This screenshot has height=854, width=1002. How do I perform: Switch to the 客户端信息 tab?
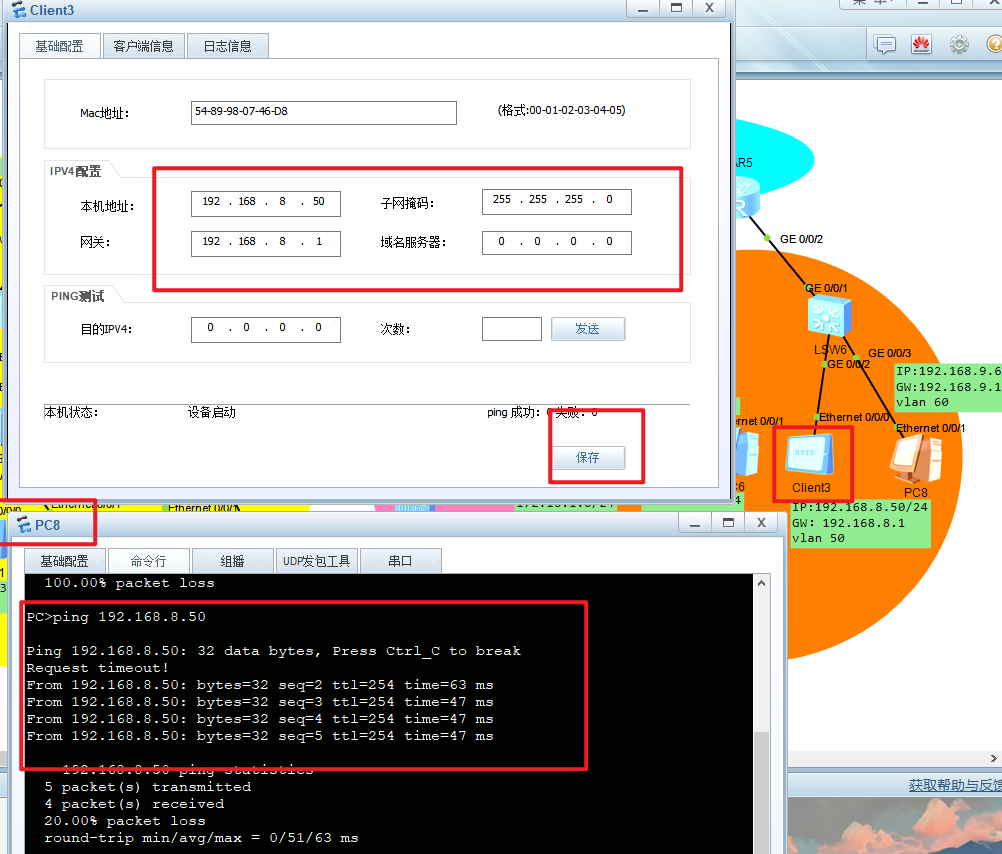(x=144, y=46)
